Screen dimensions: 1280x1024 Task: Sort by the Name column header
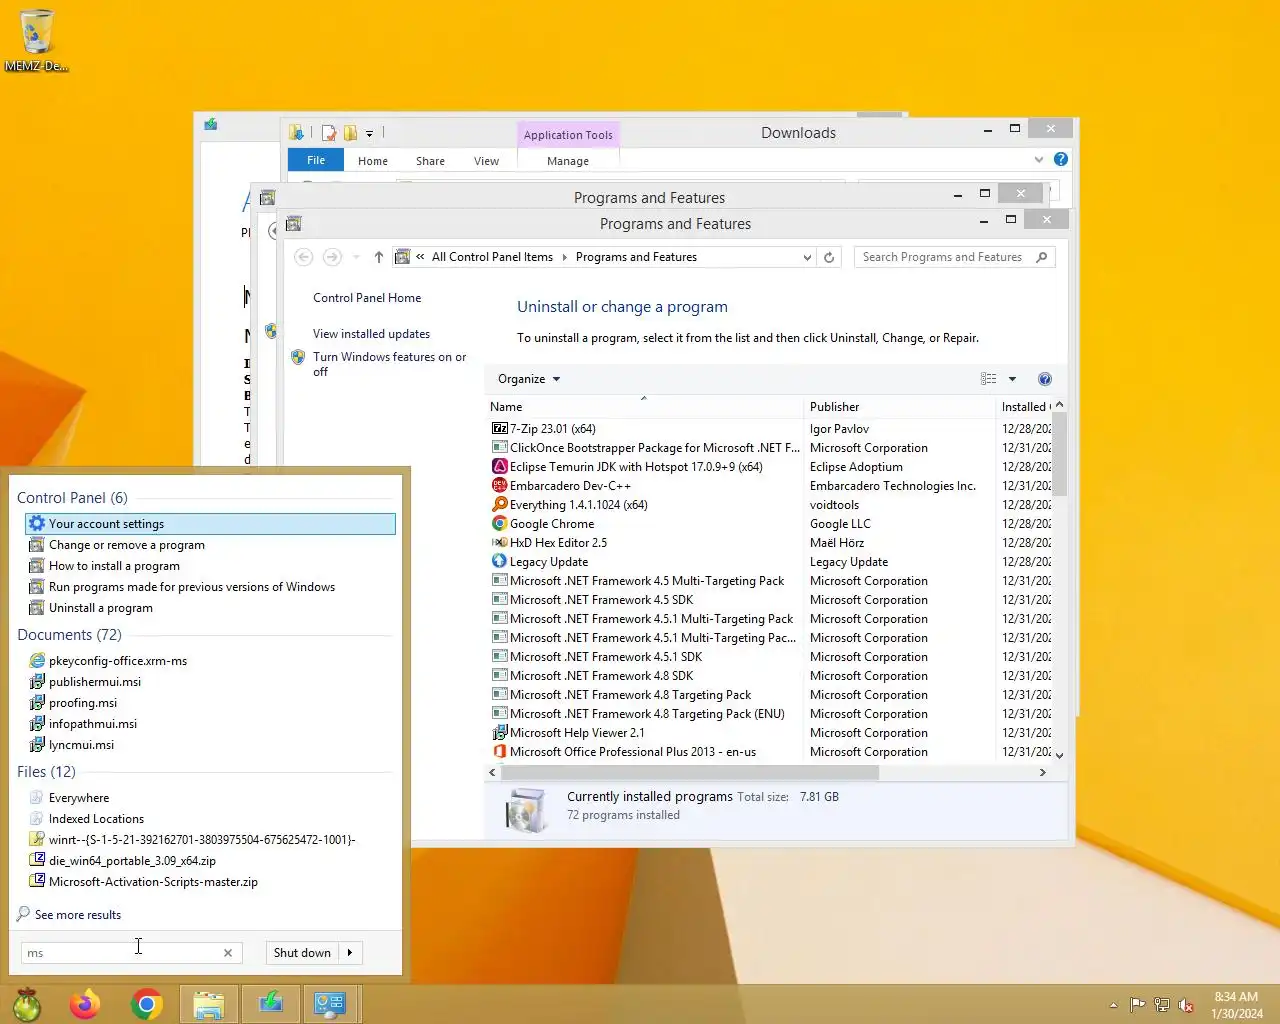pos(645,407)
